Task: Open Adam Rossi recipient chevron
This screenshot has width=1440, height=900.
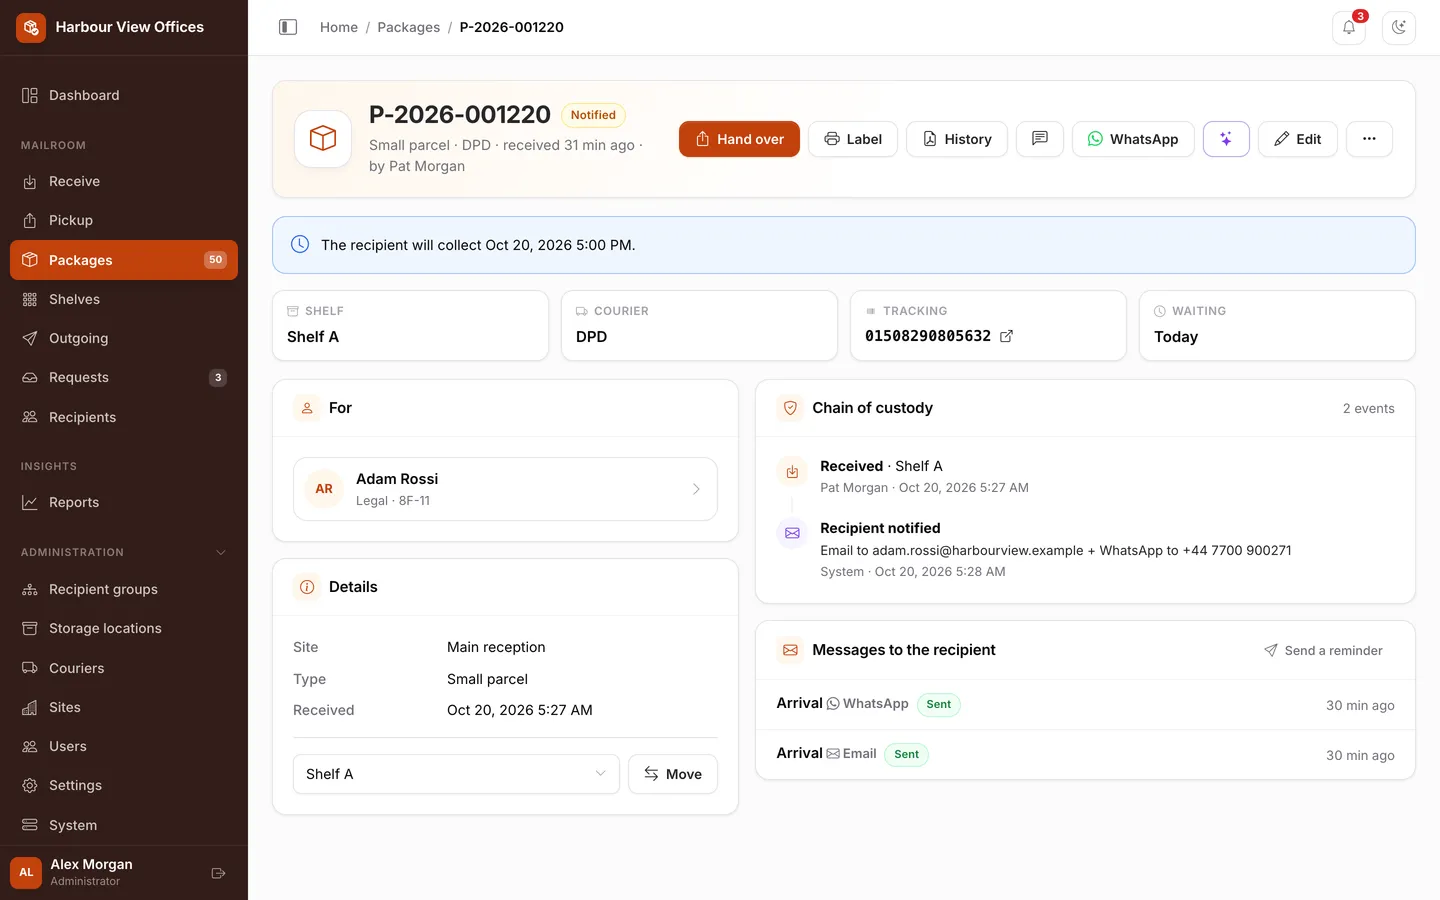Action: [x=696, y=489]
